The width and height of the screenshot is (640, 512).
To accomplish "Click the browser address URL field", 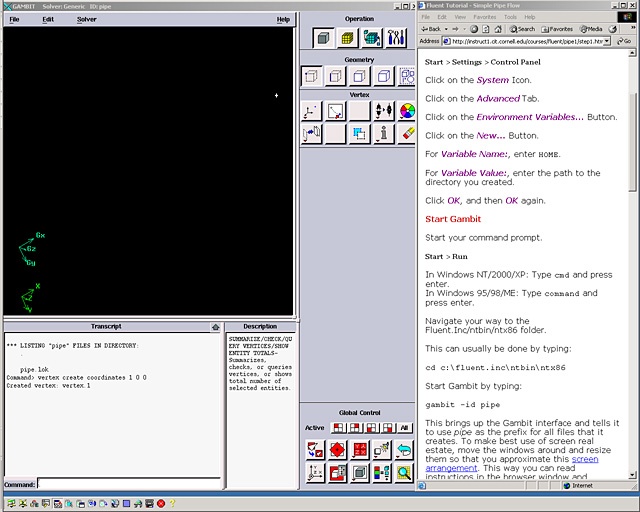I will pos(527,41).
